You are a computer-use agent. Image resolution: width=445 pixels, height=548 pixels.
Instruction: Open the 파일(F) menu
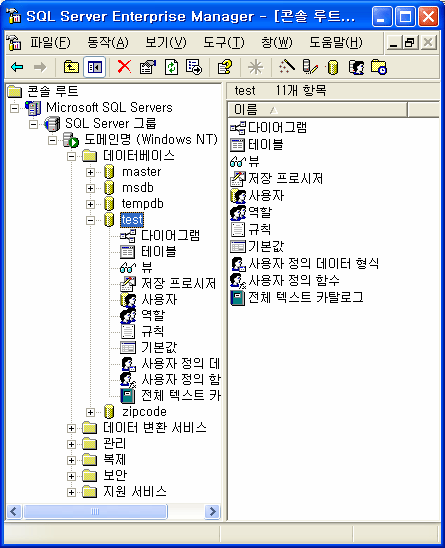coord(50,43)
